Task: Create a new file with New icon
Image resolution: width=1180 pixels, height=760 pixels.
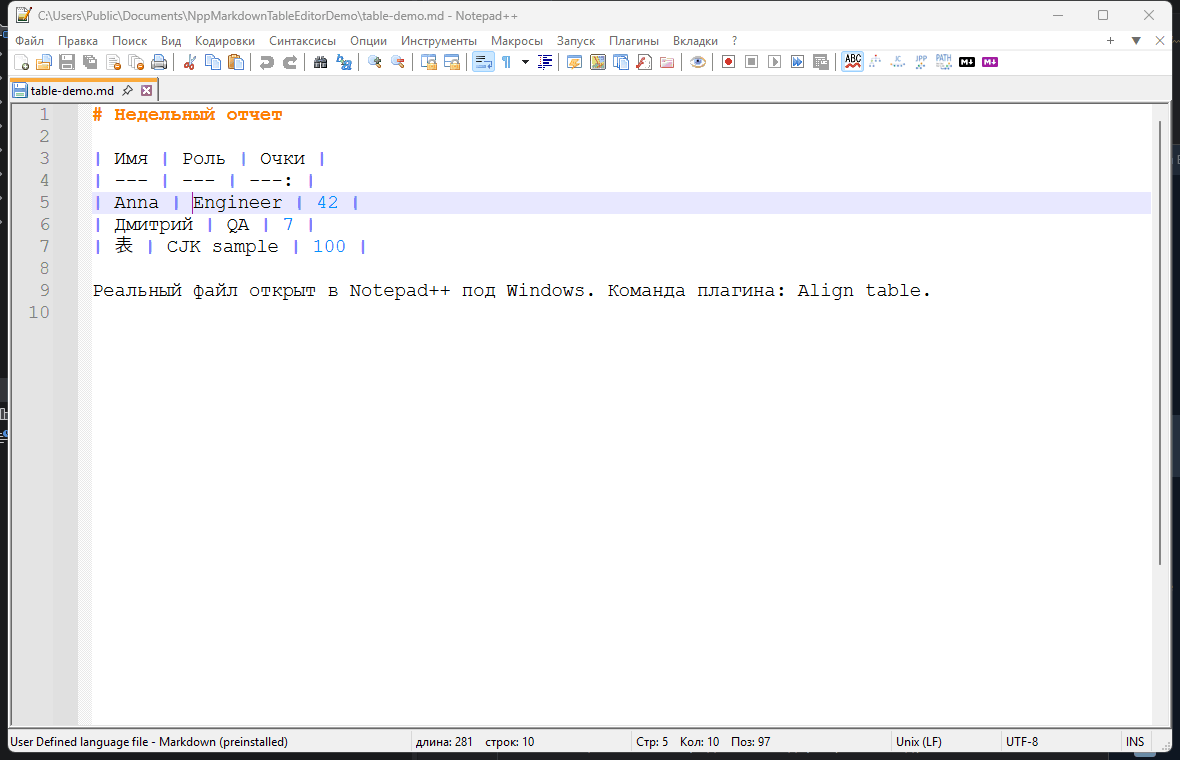Action: coord(21,62)
